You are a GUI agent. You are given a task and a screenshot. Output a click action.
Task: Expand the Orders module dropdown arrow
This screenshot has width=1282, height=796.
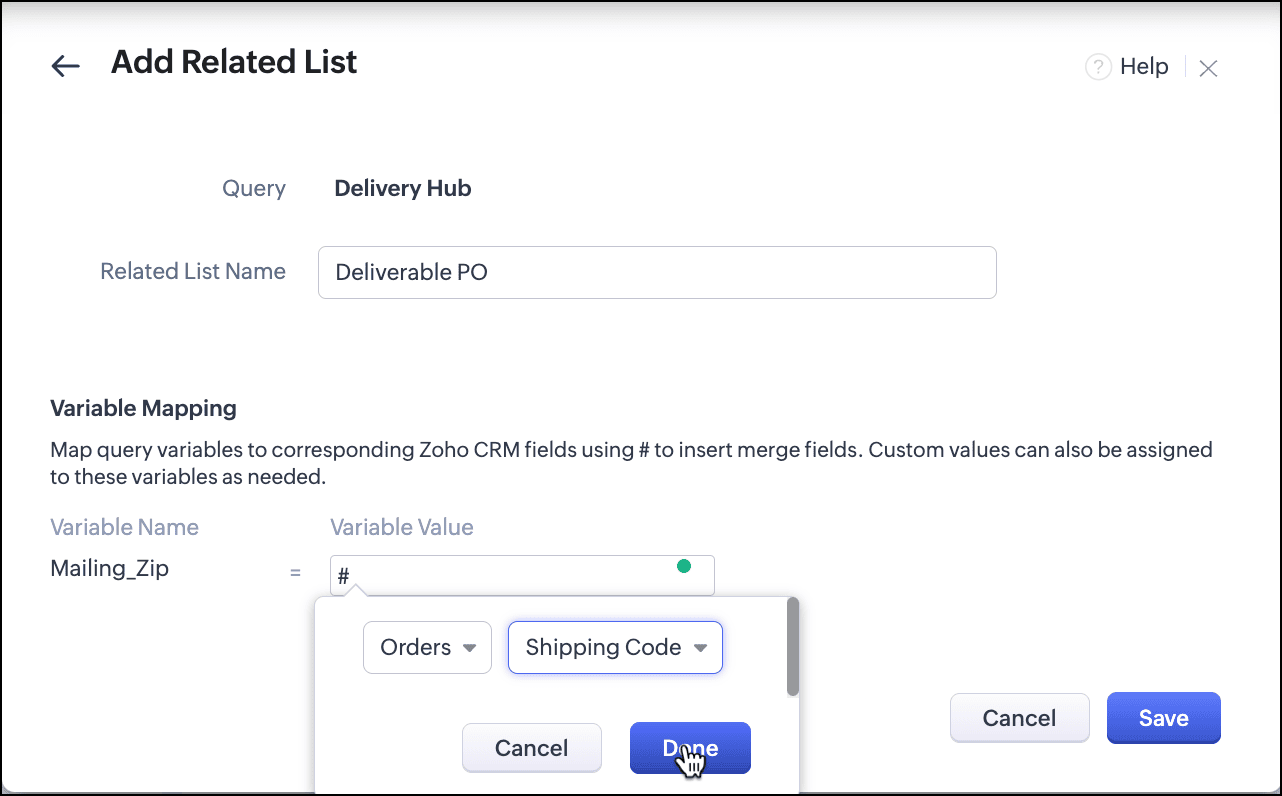pos(469,648)
